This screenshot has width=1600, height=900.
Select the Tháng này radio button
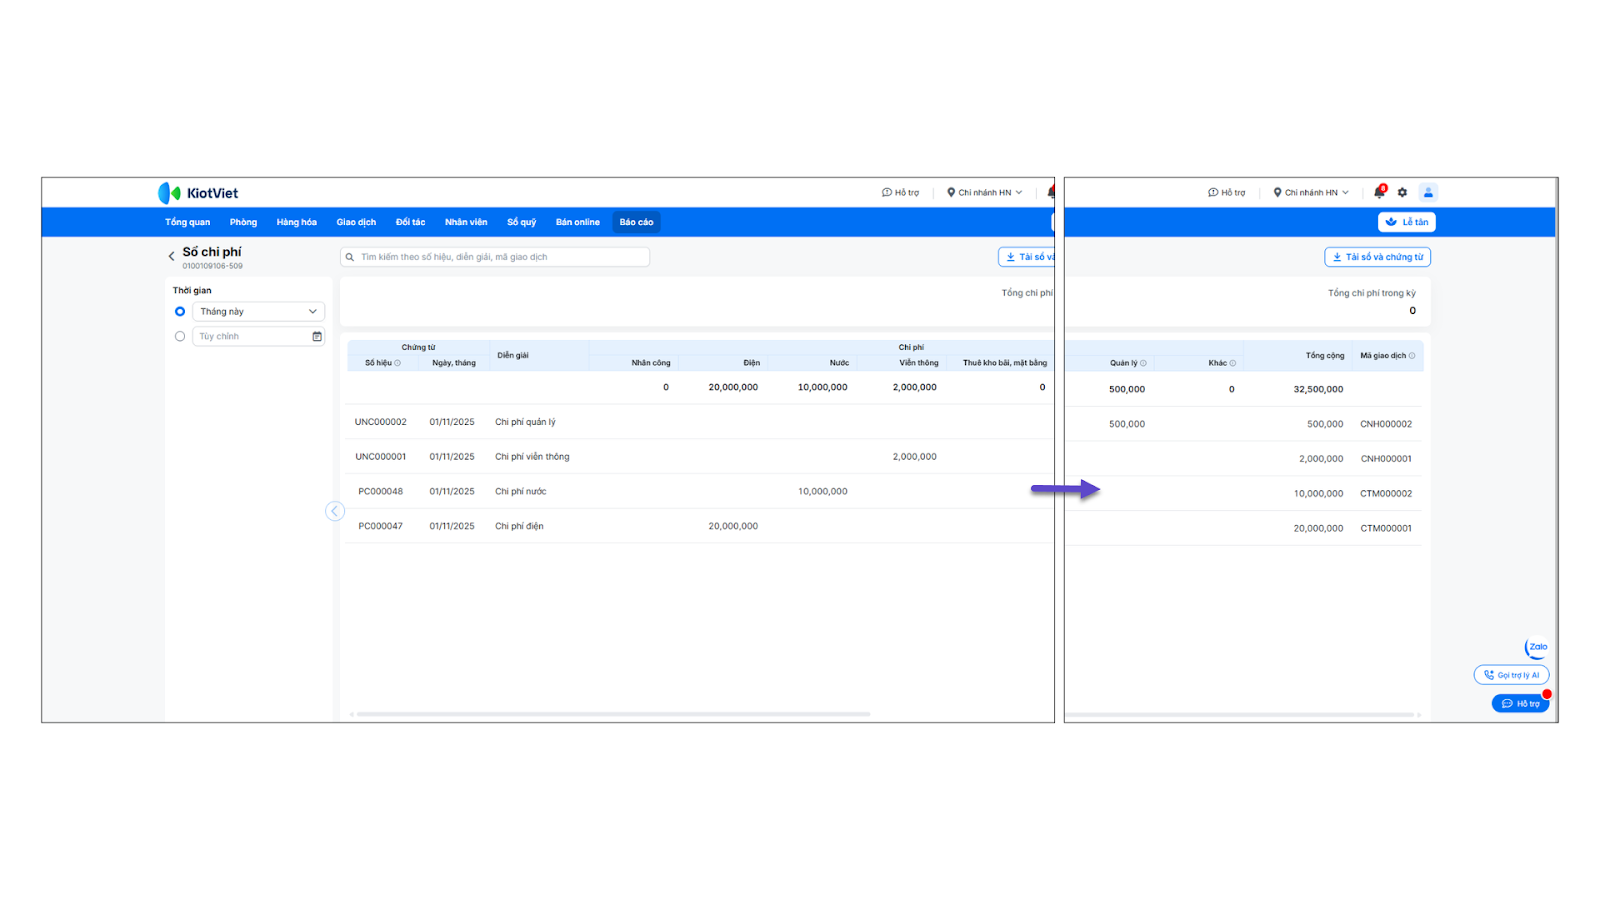(x=180, y=312)
